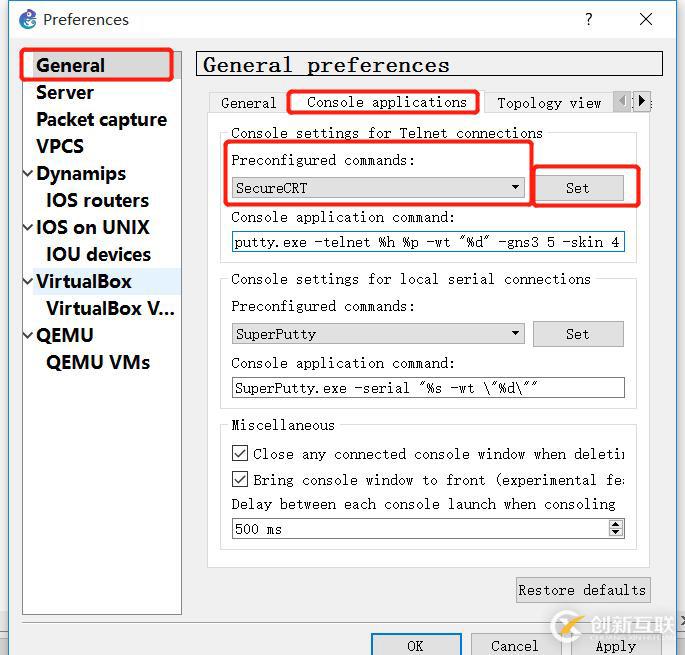The width and height of the screenshot is (685, 655).
Task: Click the serial console application command field
Action: (428, 388)
